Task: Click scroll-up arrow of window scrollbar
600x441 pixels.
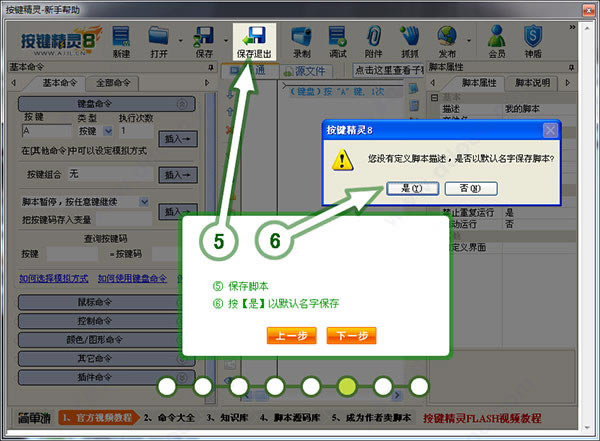Action: coord(587,28)
